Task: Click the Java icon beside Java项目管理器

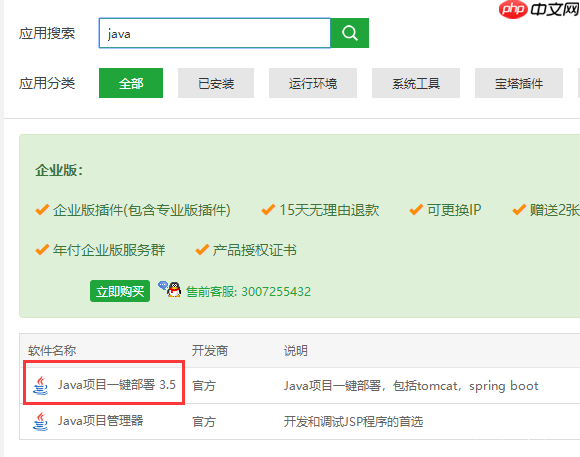Action: pyautogui.click(x=40, y=421)
